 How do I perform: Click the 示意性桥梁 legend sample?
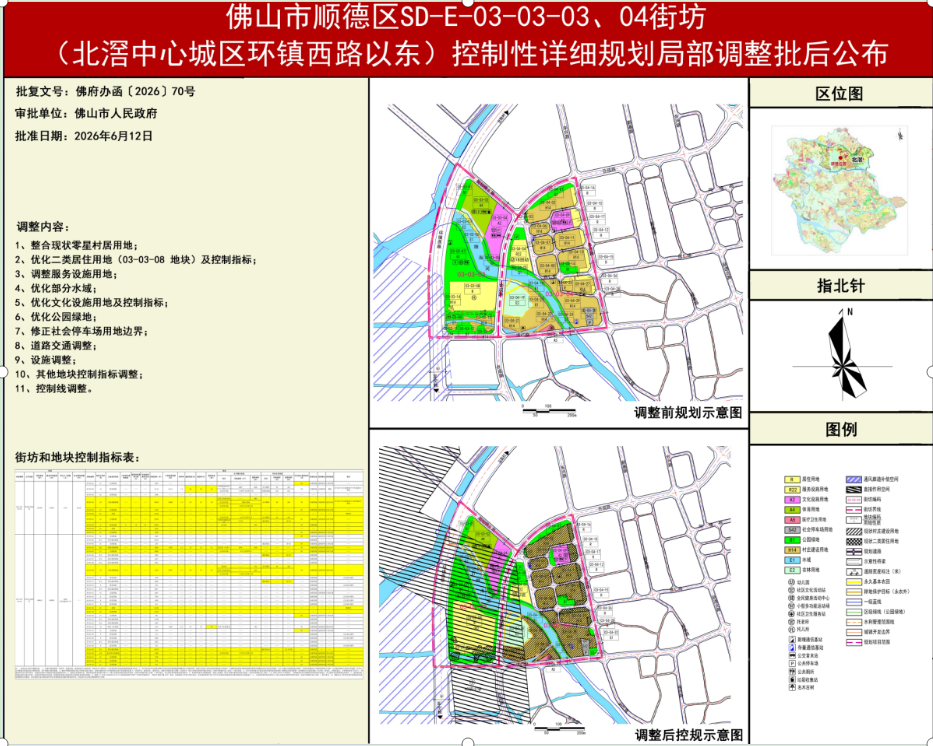coord(854,562)
